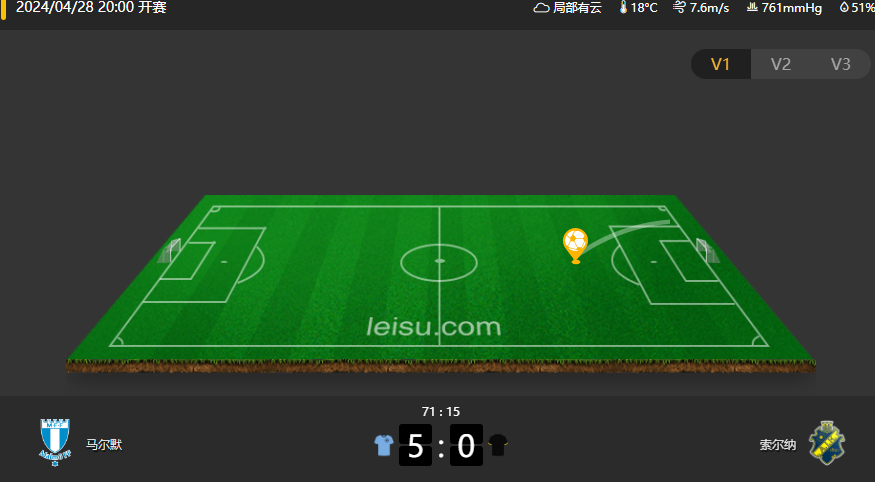Click the AIK team crest
Image resolution: width=875 pixels, height=482 pixels.
827,444
